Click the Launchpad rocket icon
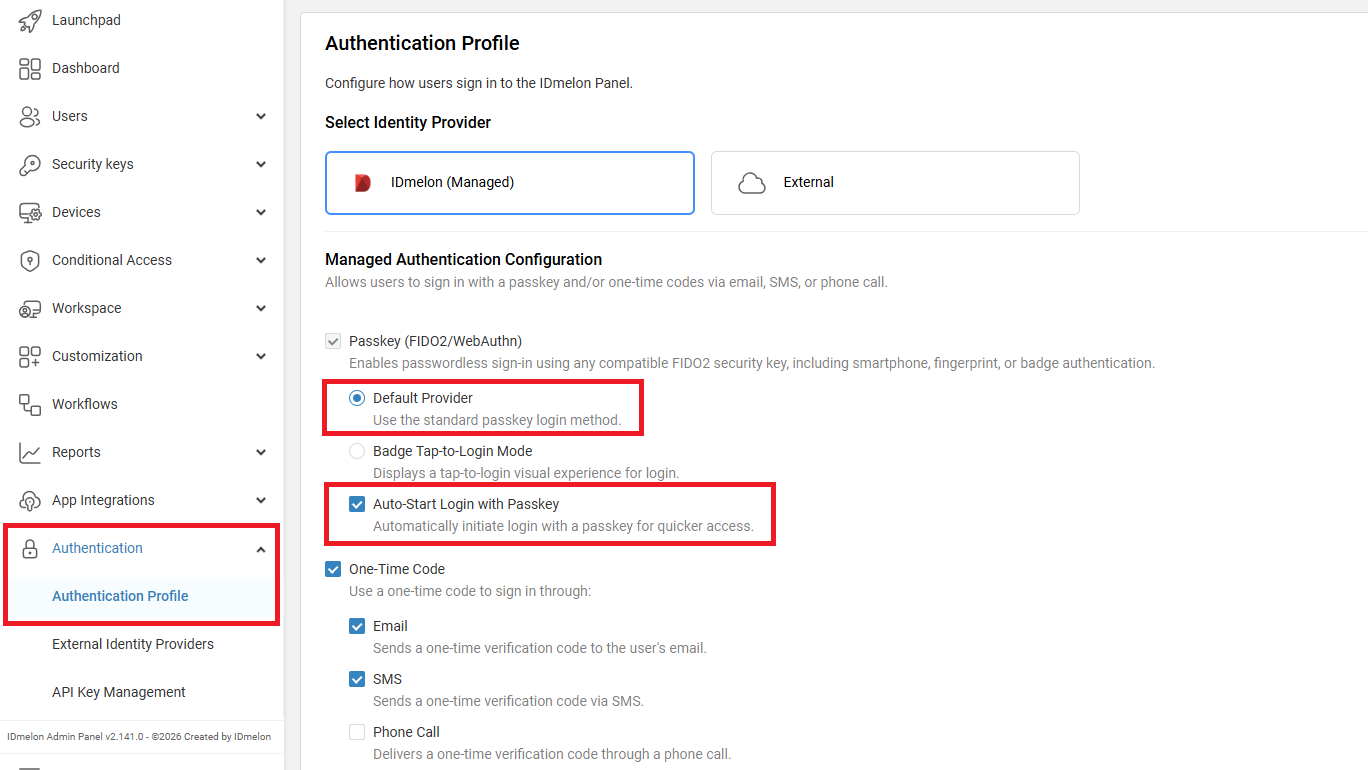The image size is (1368, 770). coord(30,20)
